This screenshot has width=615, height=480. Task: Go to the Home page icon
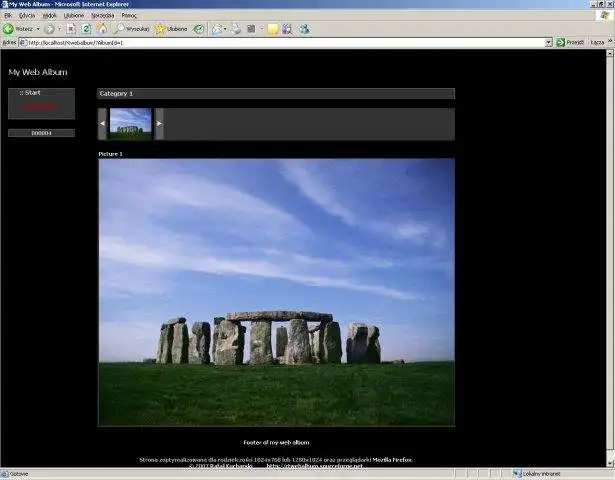102,29
